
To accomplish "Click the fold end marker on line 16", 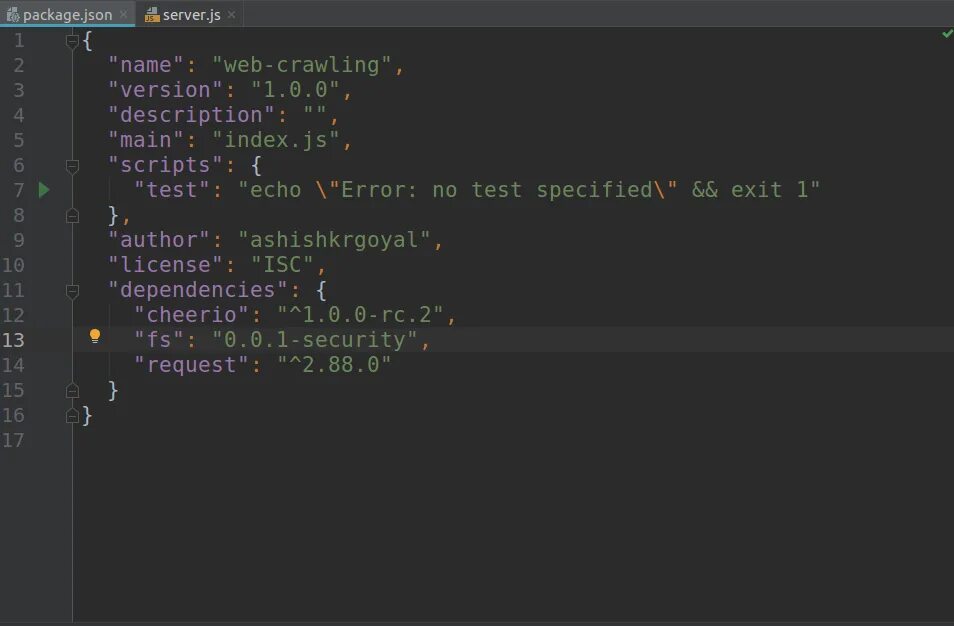I will (72, 416).
